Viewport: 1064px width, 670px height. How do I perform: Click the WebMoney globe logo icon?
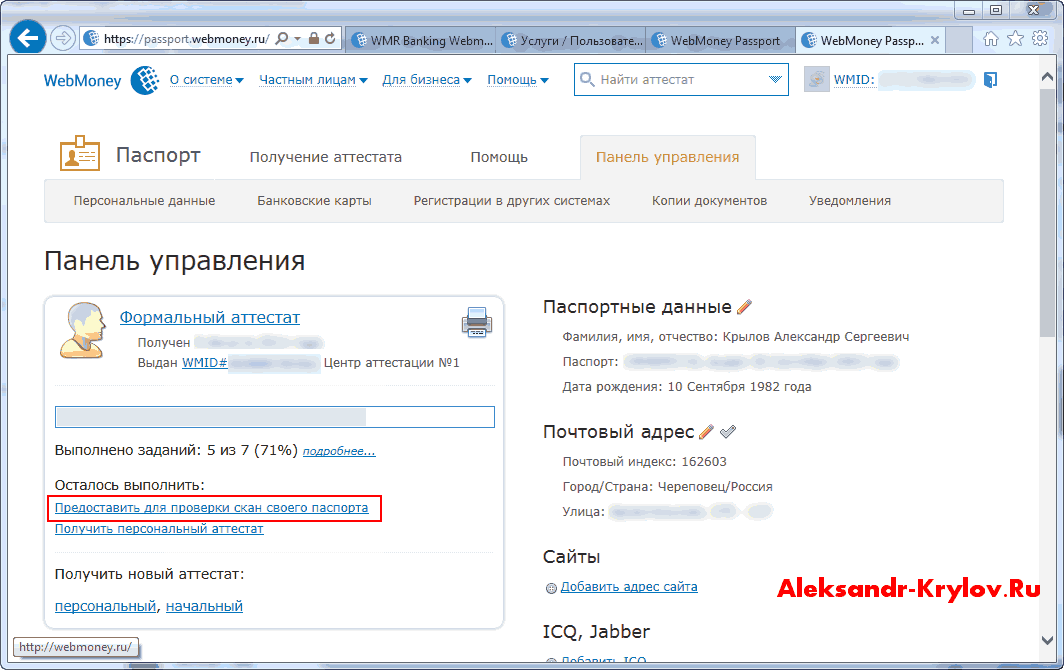point(145,80)
